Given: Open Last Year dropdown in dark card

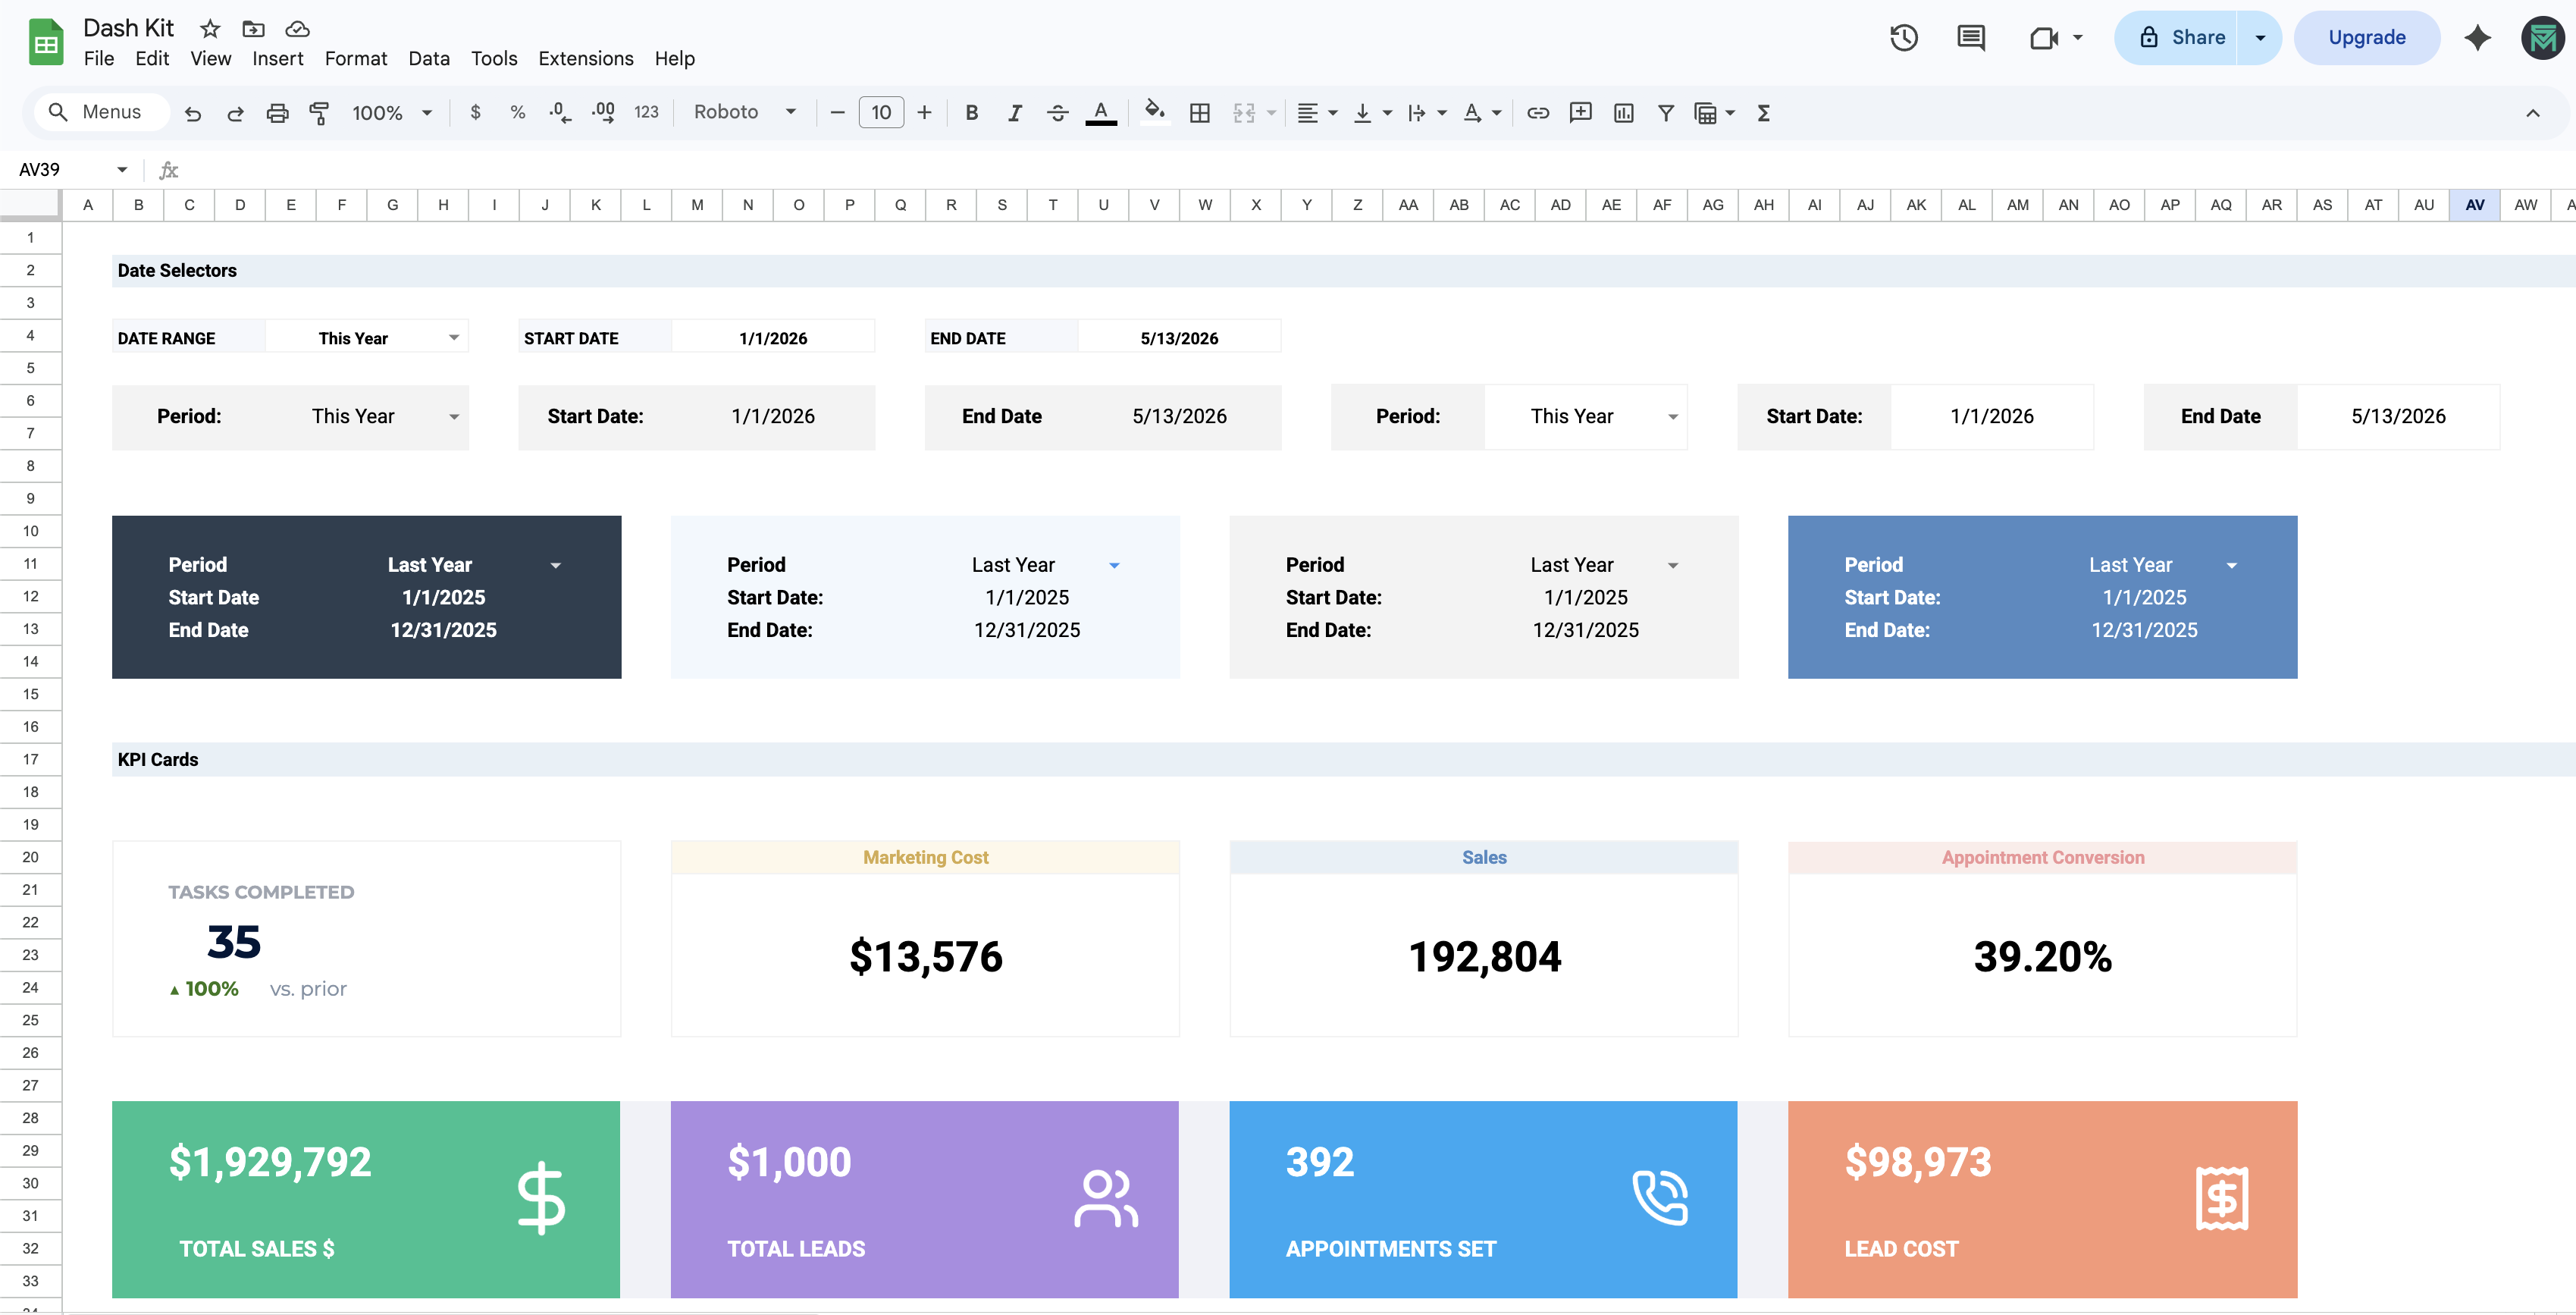Looking at the screenshot, I should (x=556, y=565).
